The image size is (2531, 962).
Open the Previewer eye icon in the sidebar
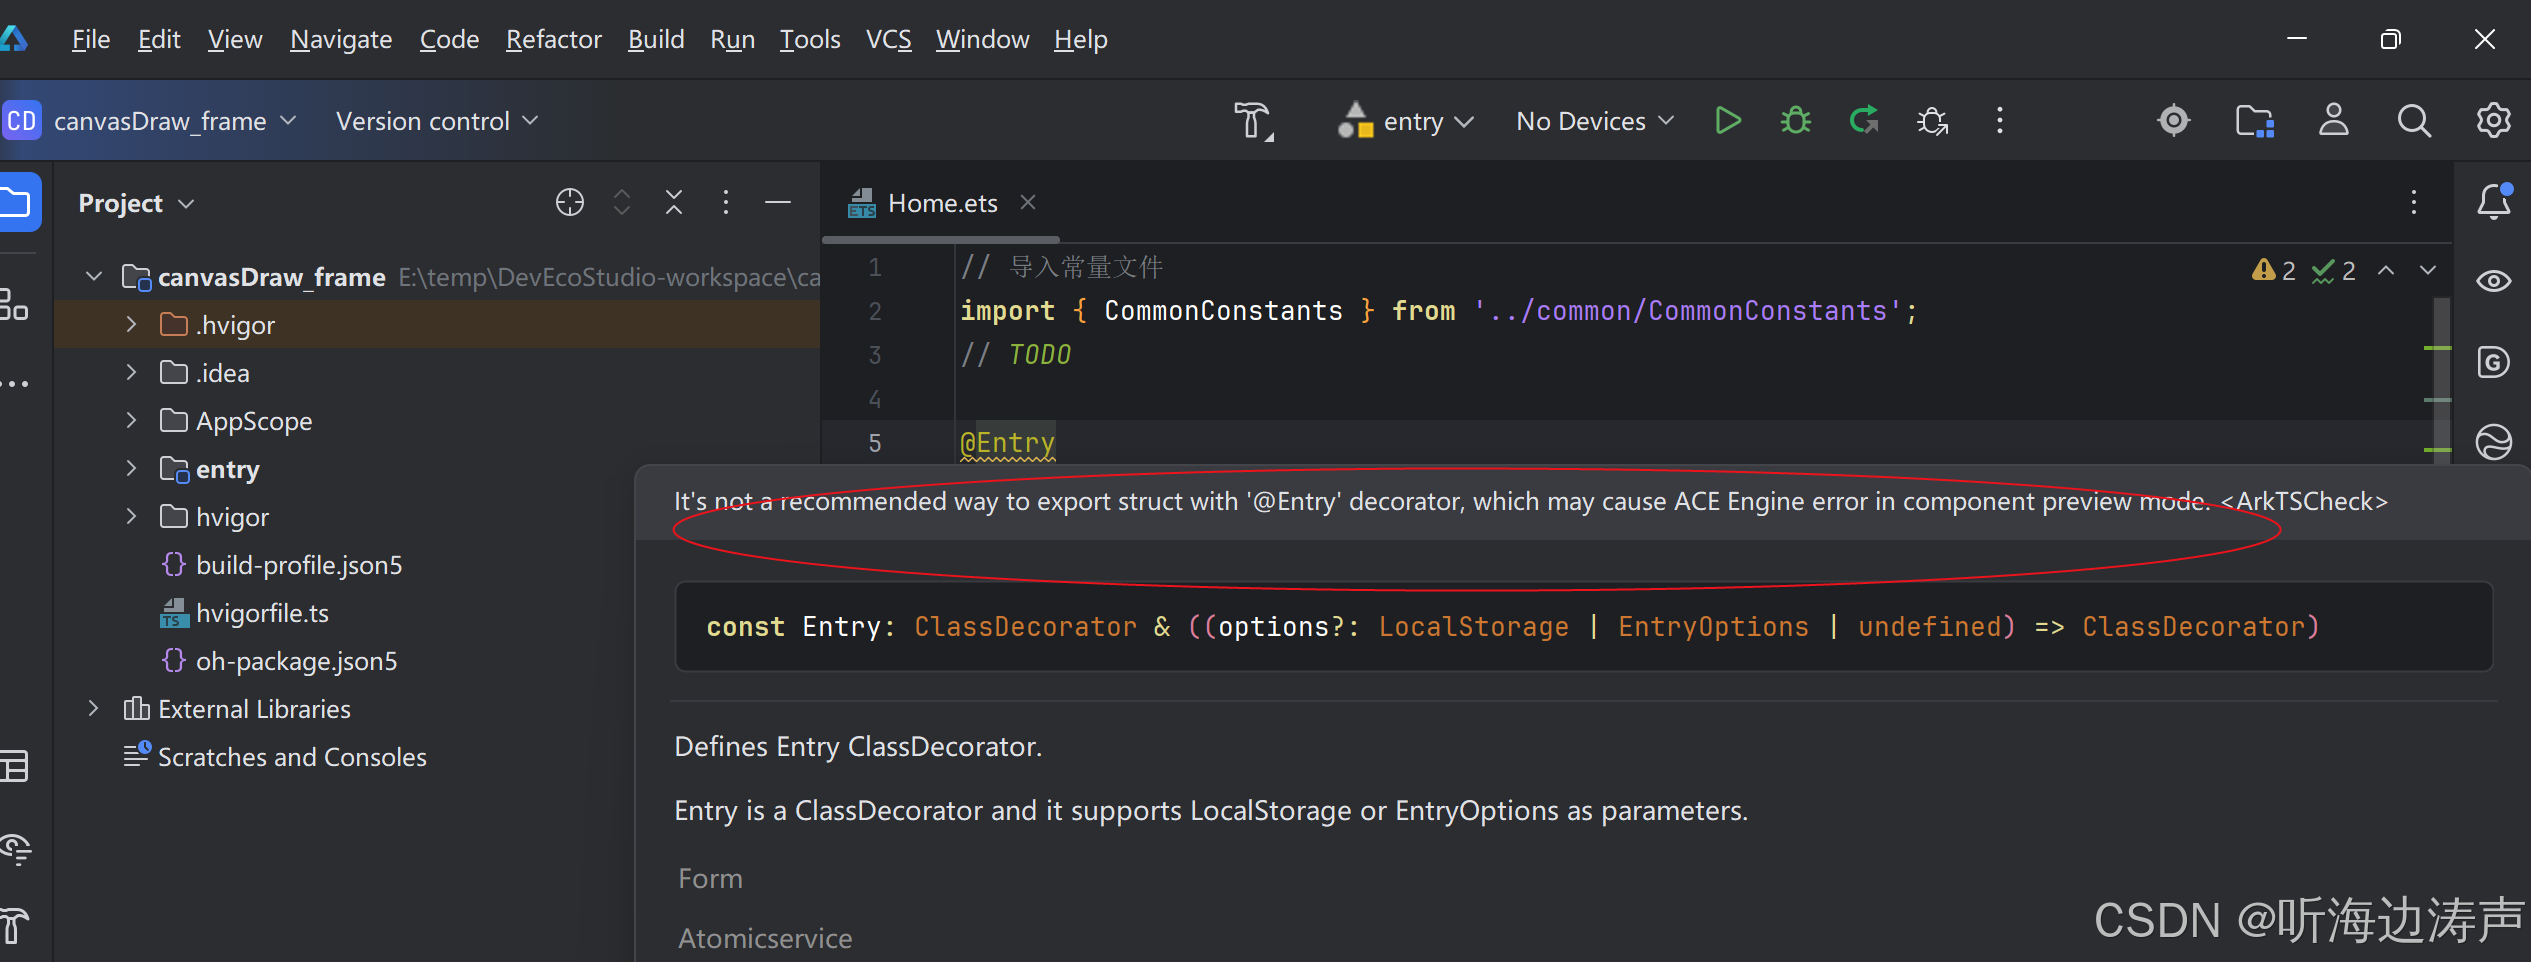(x=2494, y=281)
